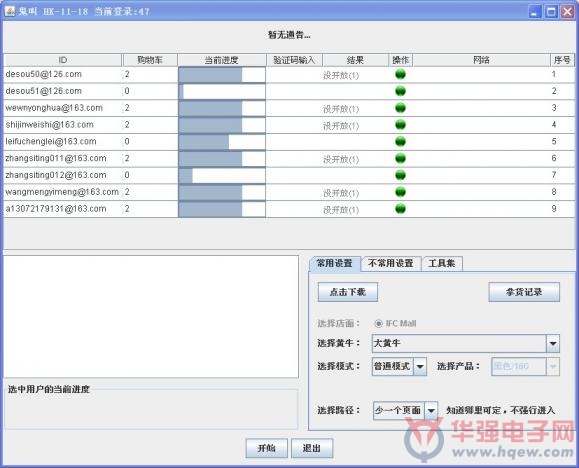Click the 点击下载 button
The height and width of the screenshot is (468, 579).
(x=347, y=292)
